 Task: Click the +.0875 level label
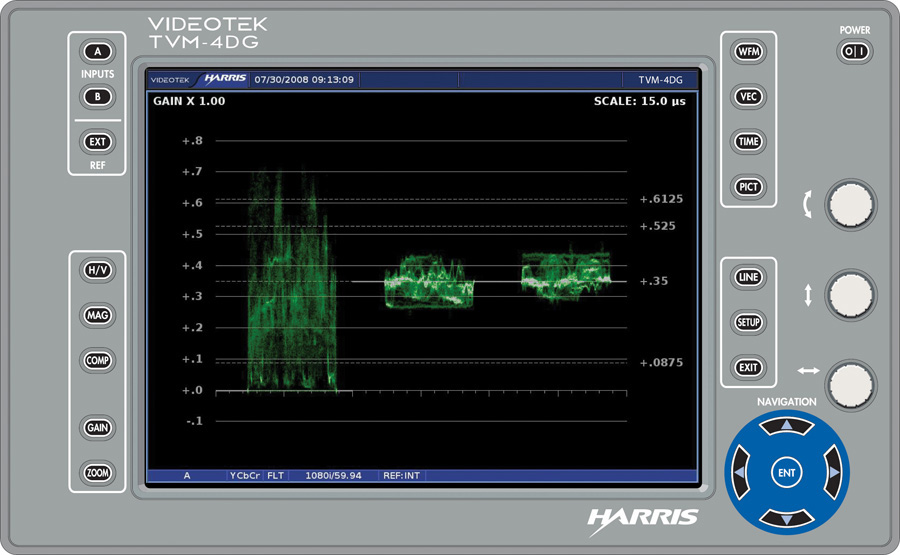(x=661, y=363)
